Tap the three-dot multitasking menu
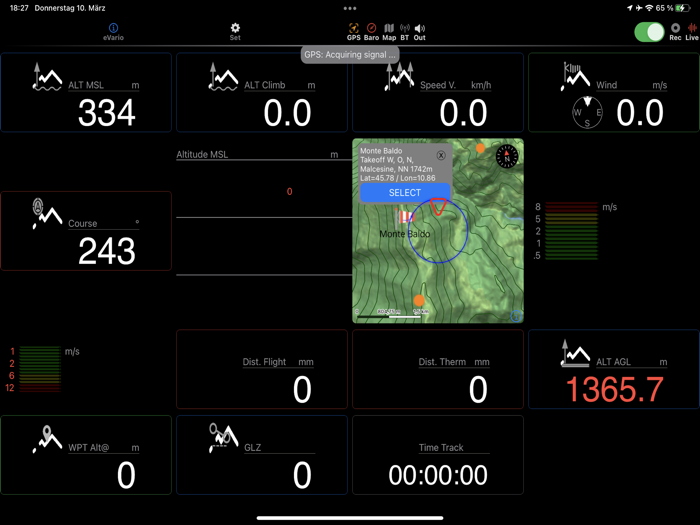The height and width of the screenshot is (525, 700). coord(350,8)
